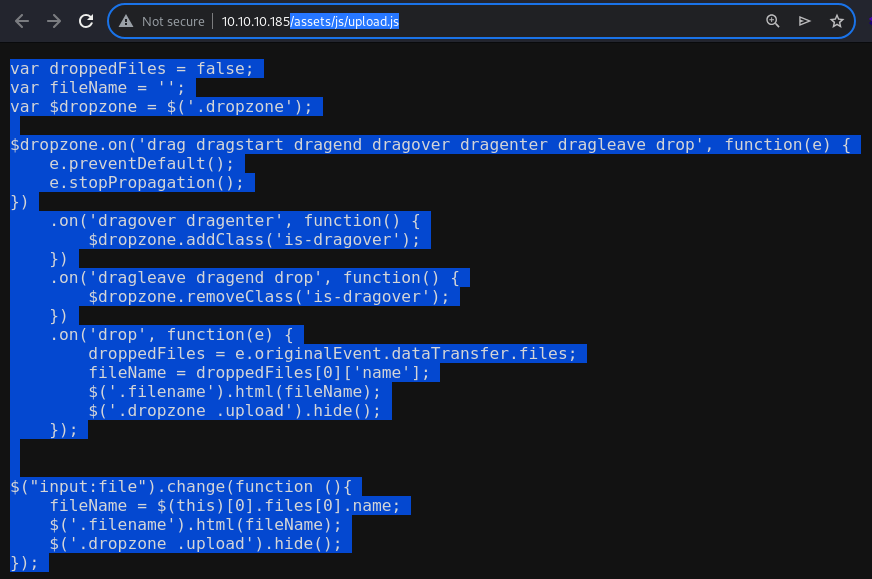Click the 'var droppedFiles = false;' line
872x579 pixels.
tap(132, 68)
